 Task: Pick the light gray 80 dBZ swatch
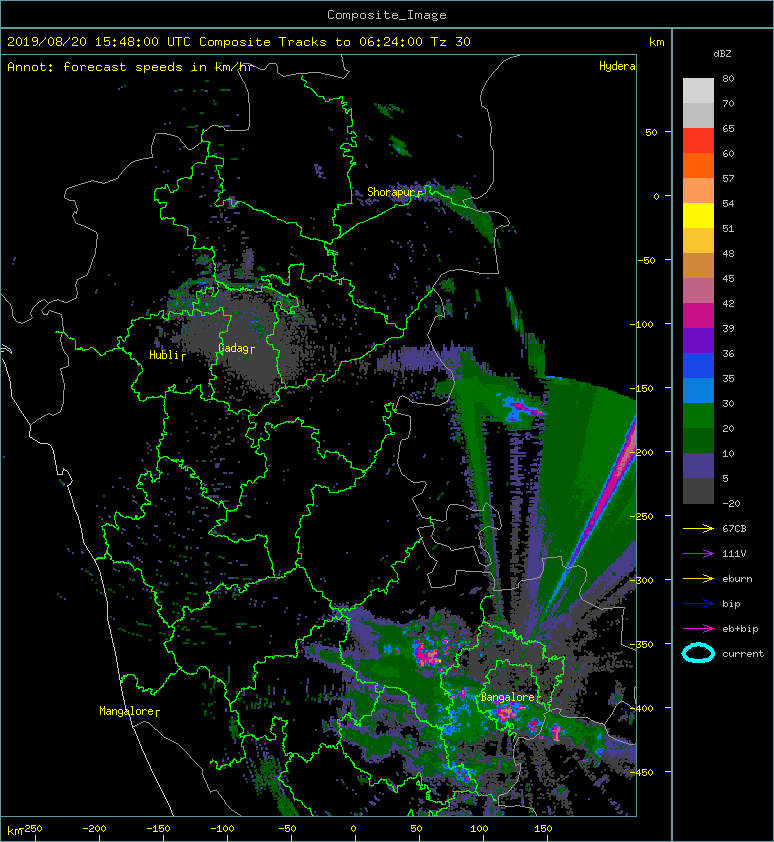pos(698,90)
